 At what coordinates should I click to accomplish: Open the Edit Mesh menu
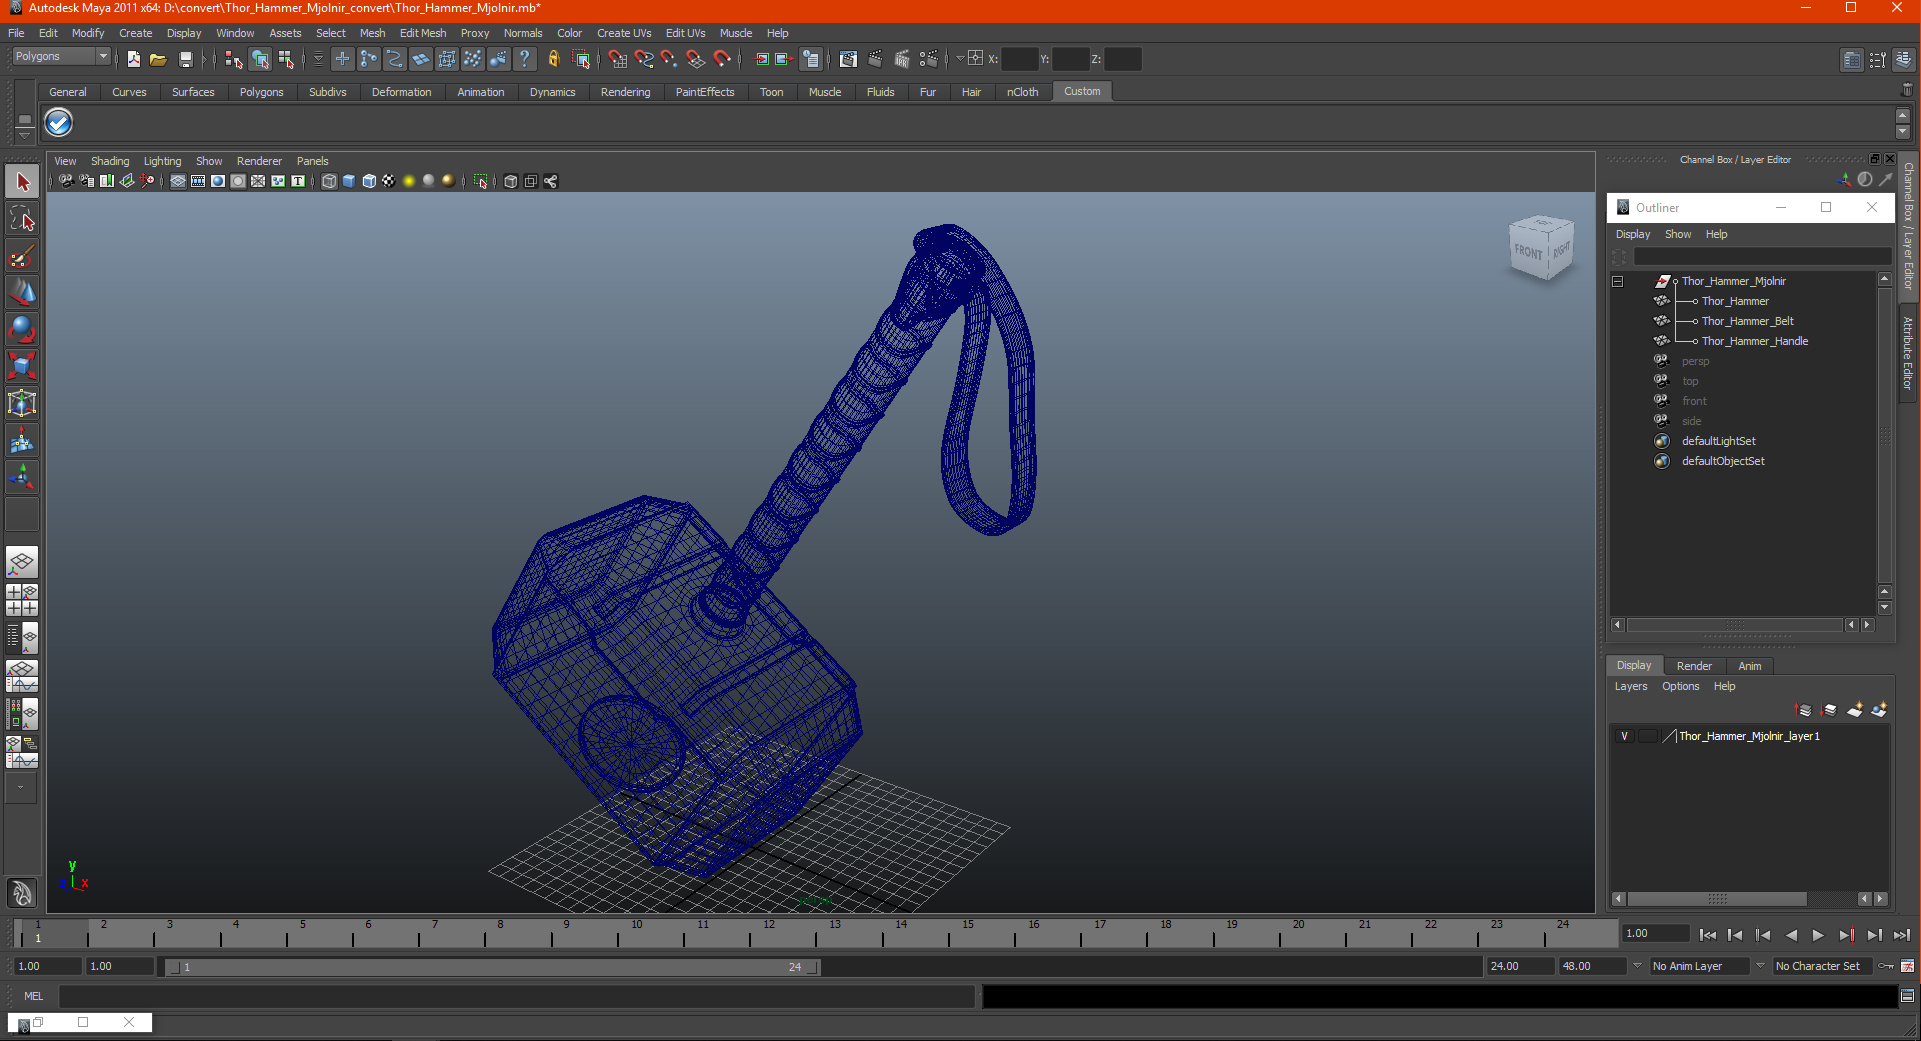coord(423,33)
